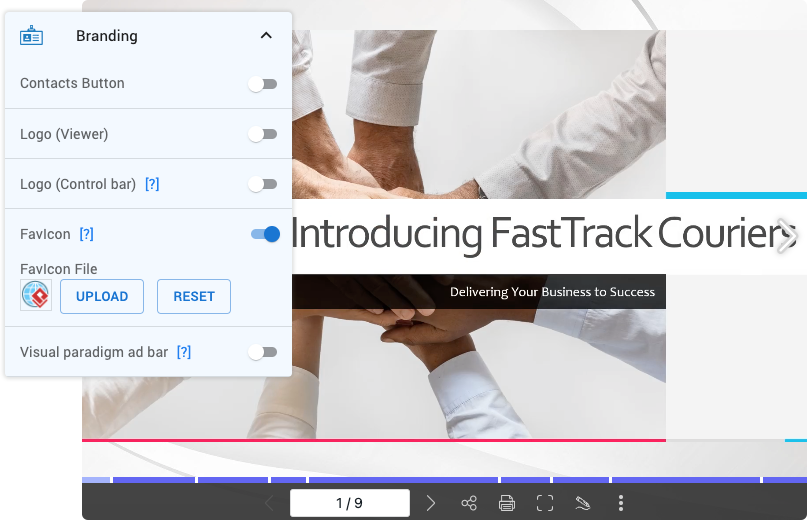Open the three-dot more options menu
The image size is (807, 520).
[x=621, y=503]
